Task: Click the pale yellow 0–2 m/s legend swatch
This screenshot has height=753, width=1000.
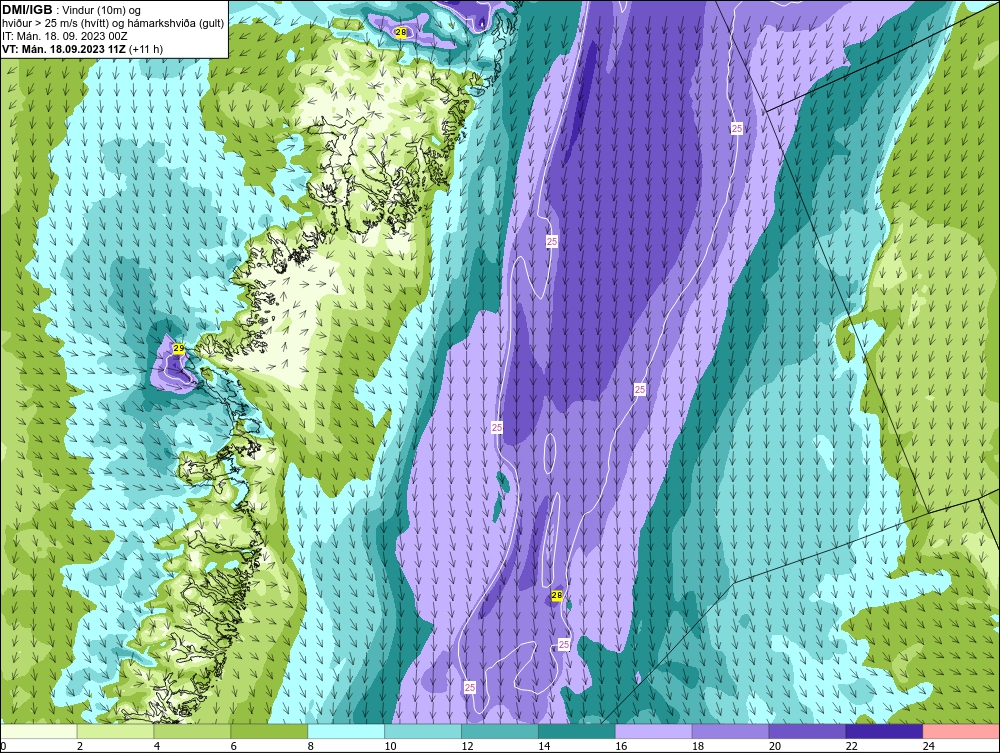Action: [x=39, y=731]
